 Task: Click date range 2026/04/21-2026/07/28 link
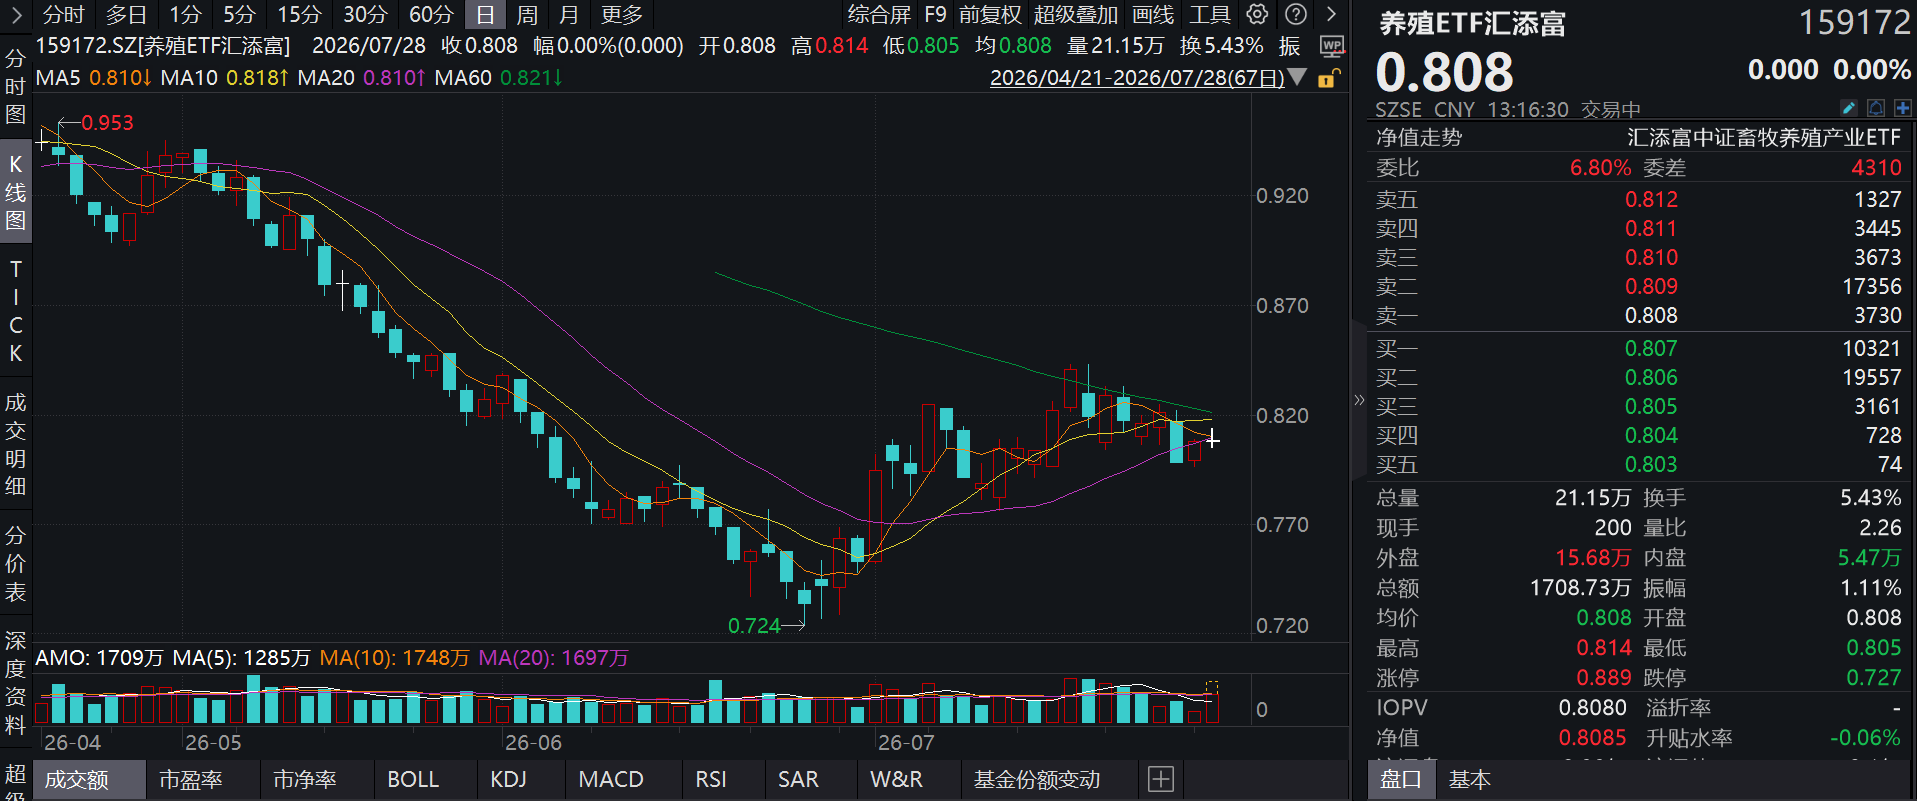(x=1137, y=78)
